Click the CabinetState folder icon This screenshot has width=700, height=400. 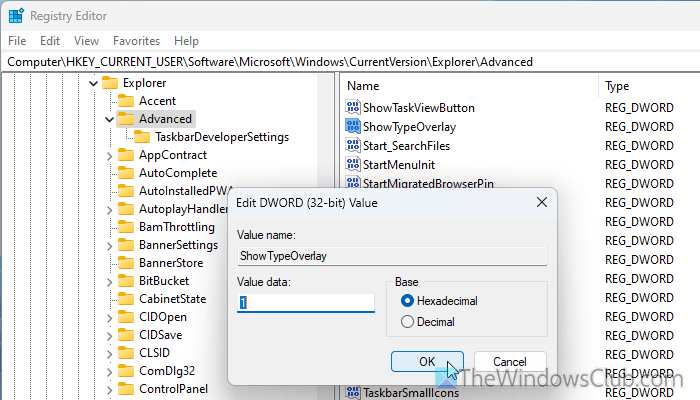click(x=126, y=299)
